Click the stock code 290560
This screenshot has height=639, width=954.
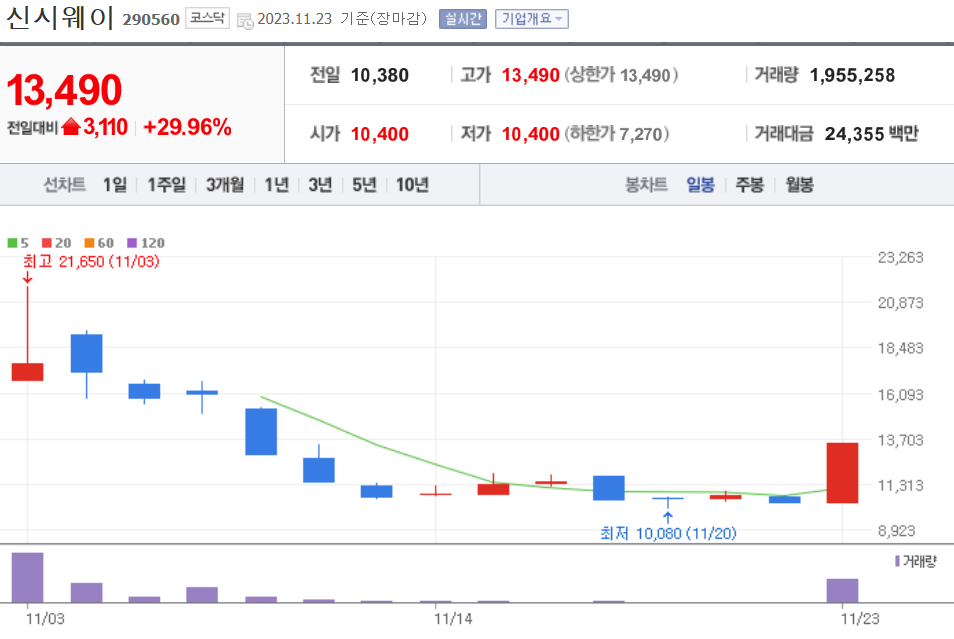point(151,19)
